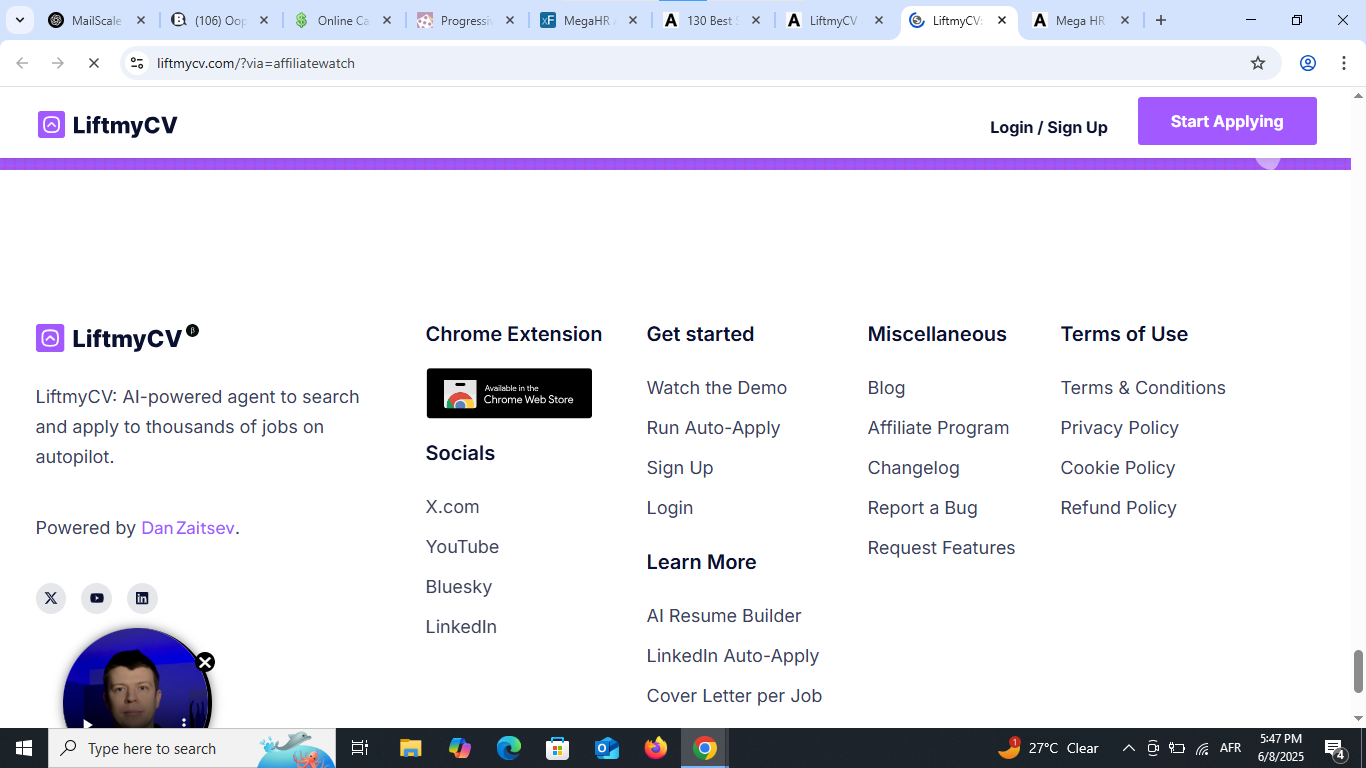1366x768 pixels.
Task: Switch to the 130 Best tab
Action: [x=712, y=20]
